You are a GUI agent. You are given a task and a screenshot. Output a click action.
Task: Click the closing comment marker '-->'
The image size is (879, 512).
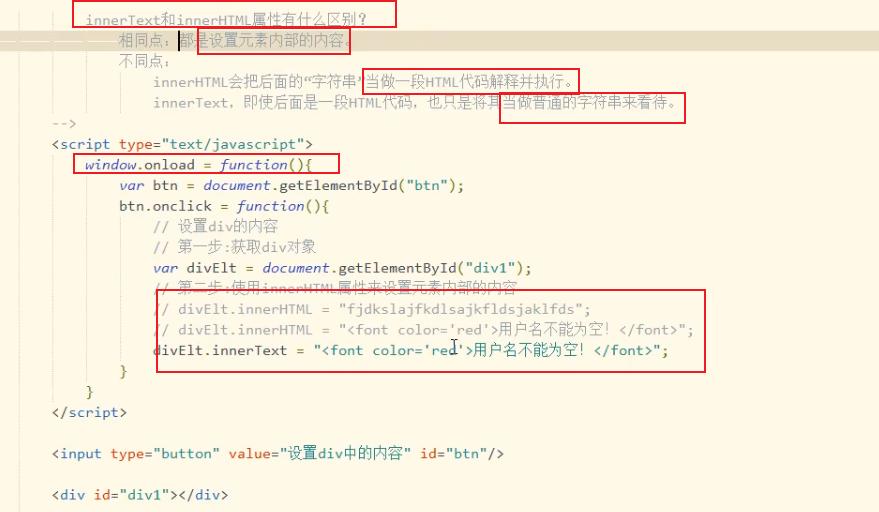[64, 123]
